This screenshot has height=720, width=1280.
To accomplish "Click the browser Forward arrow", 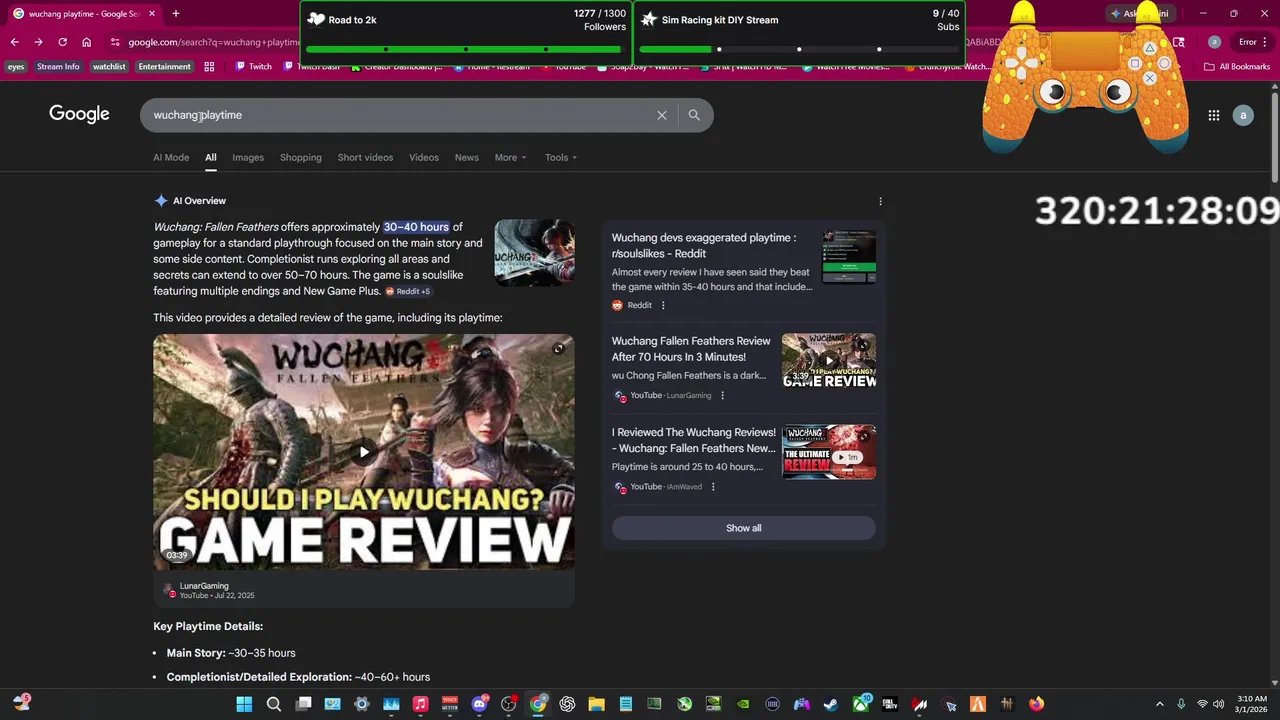I will coord(38,42).
